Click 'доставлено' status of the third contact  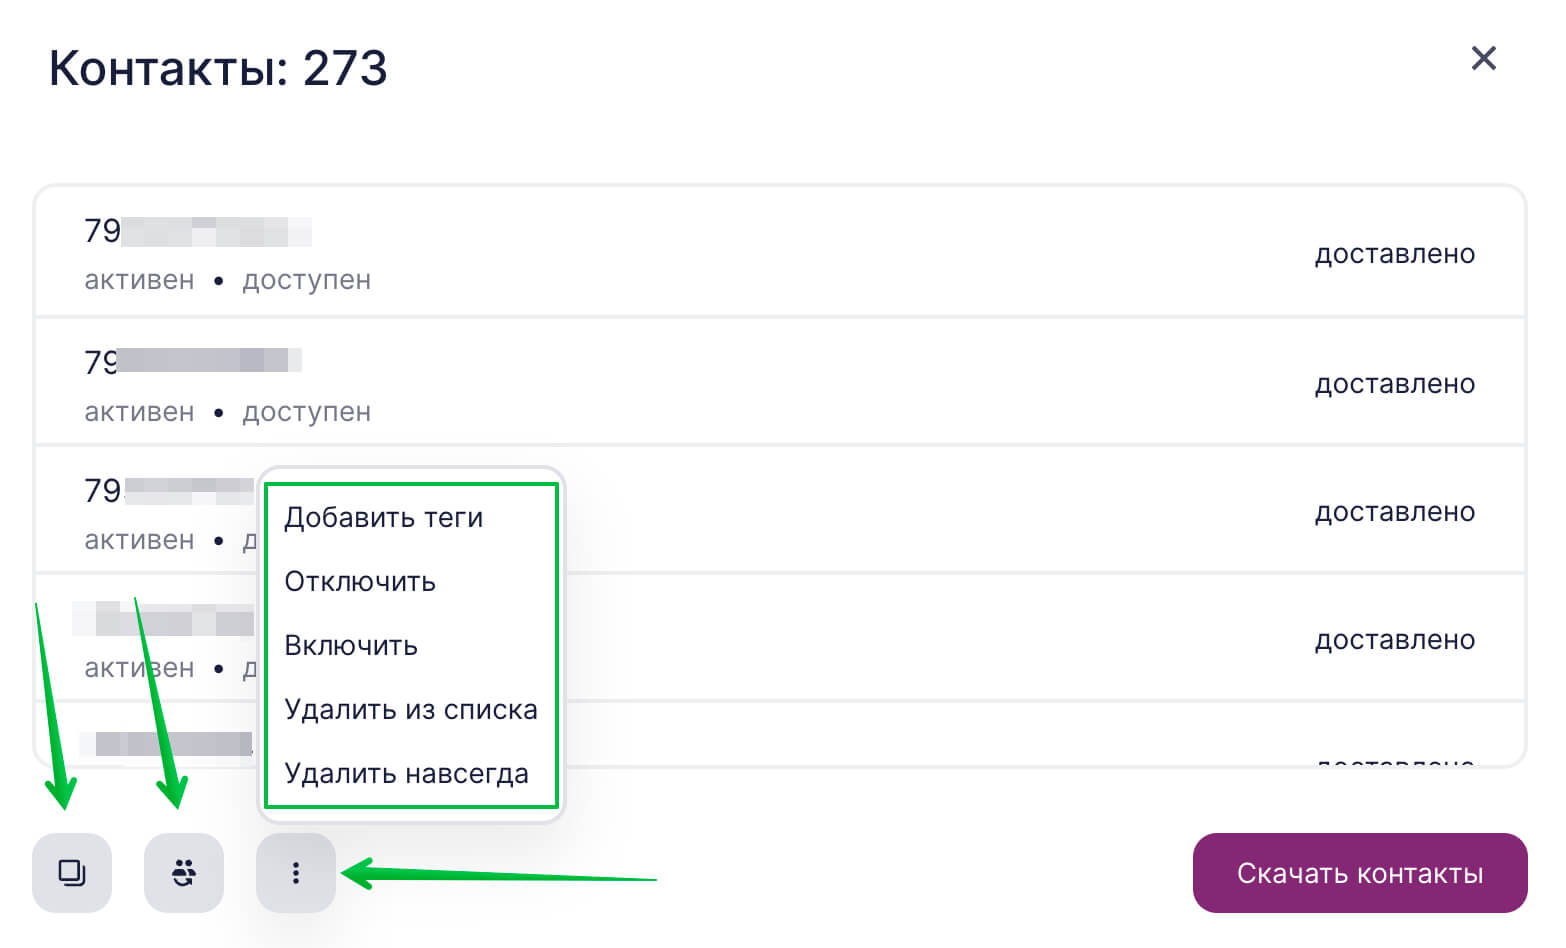click(1395, 512)
